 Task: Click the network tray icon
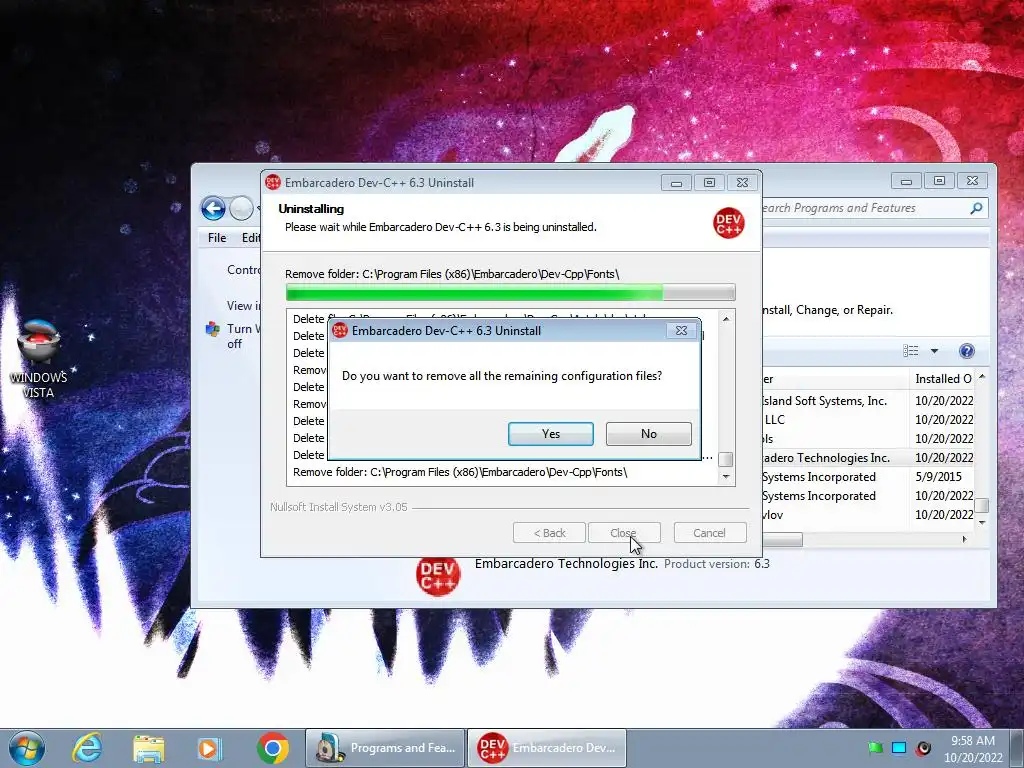coord(899,748)
